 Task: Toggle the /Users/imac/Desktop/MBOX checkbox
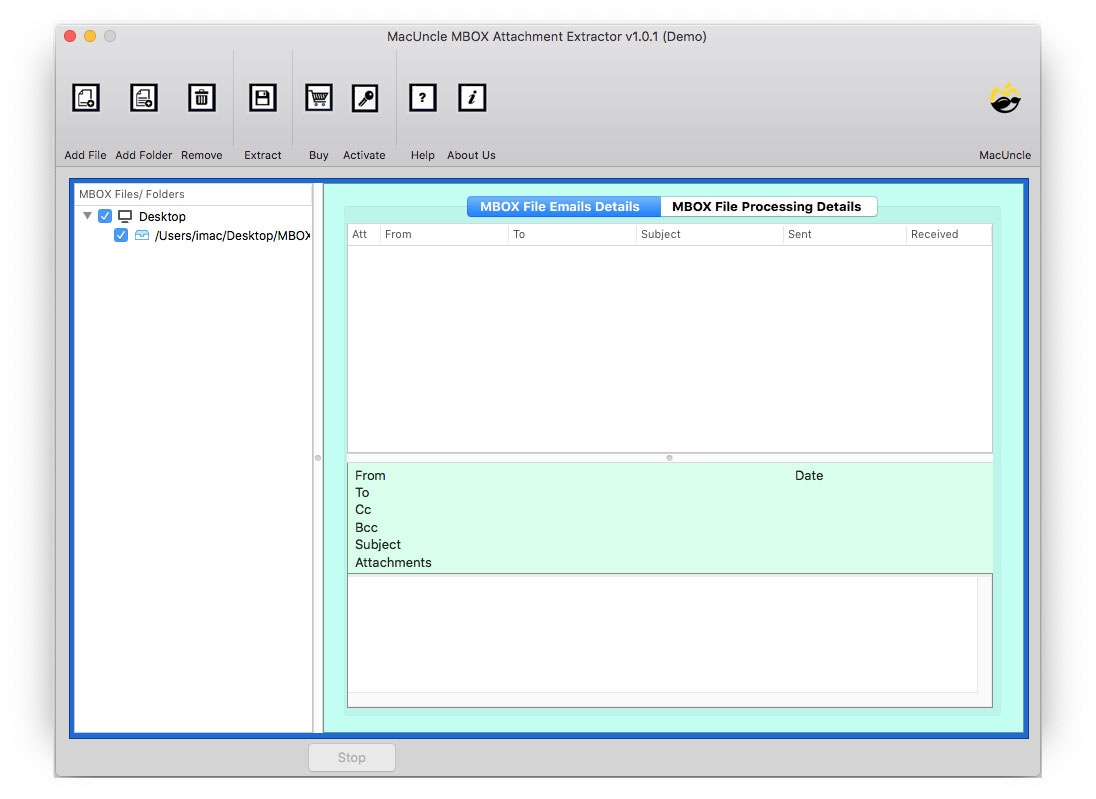click(x=121, y=235)
